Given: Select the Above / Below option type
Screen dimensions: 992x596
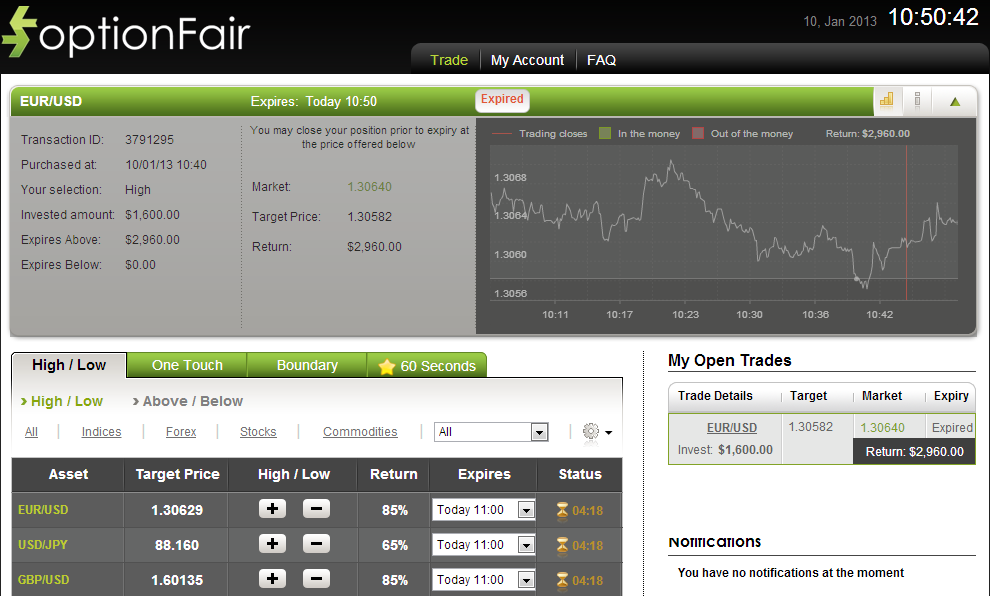Looking at the screenshot, I should coord(188,401).
